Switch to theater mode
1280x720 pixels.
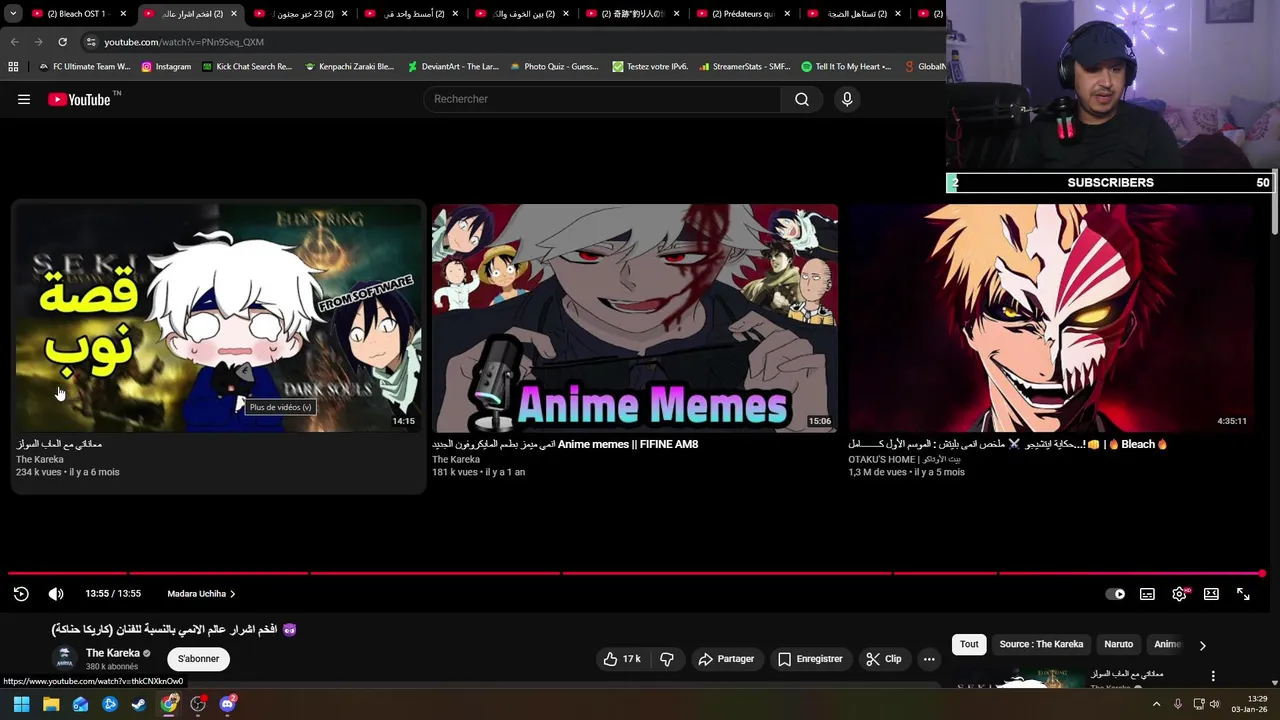(1211, 594)
